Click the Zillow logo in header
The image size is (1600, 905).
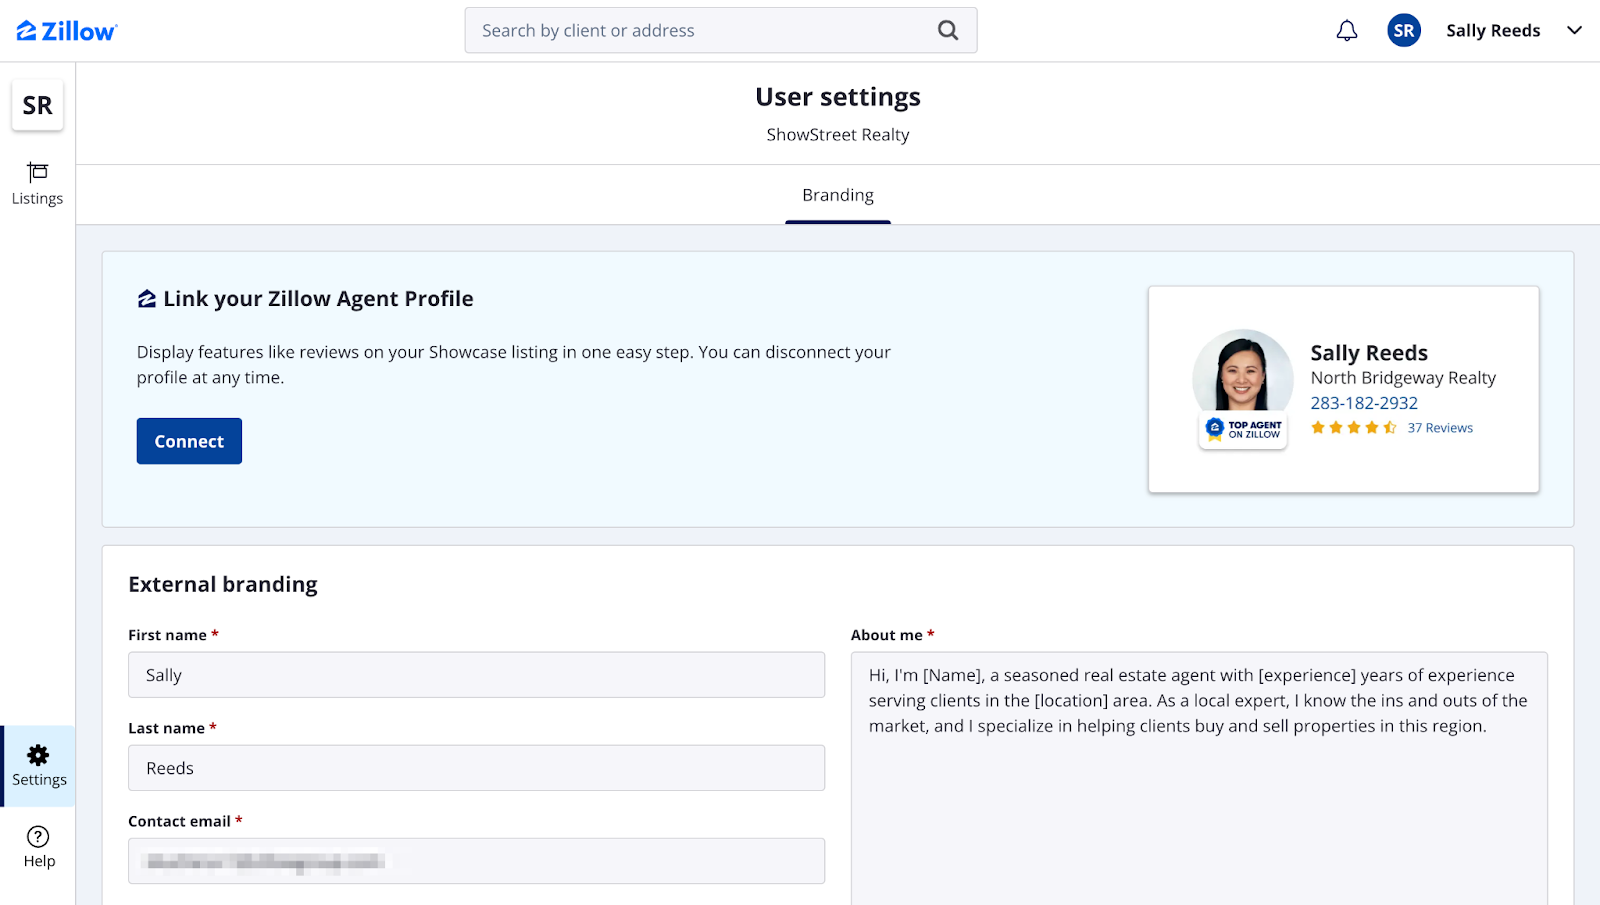tap(67, 31)
